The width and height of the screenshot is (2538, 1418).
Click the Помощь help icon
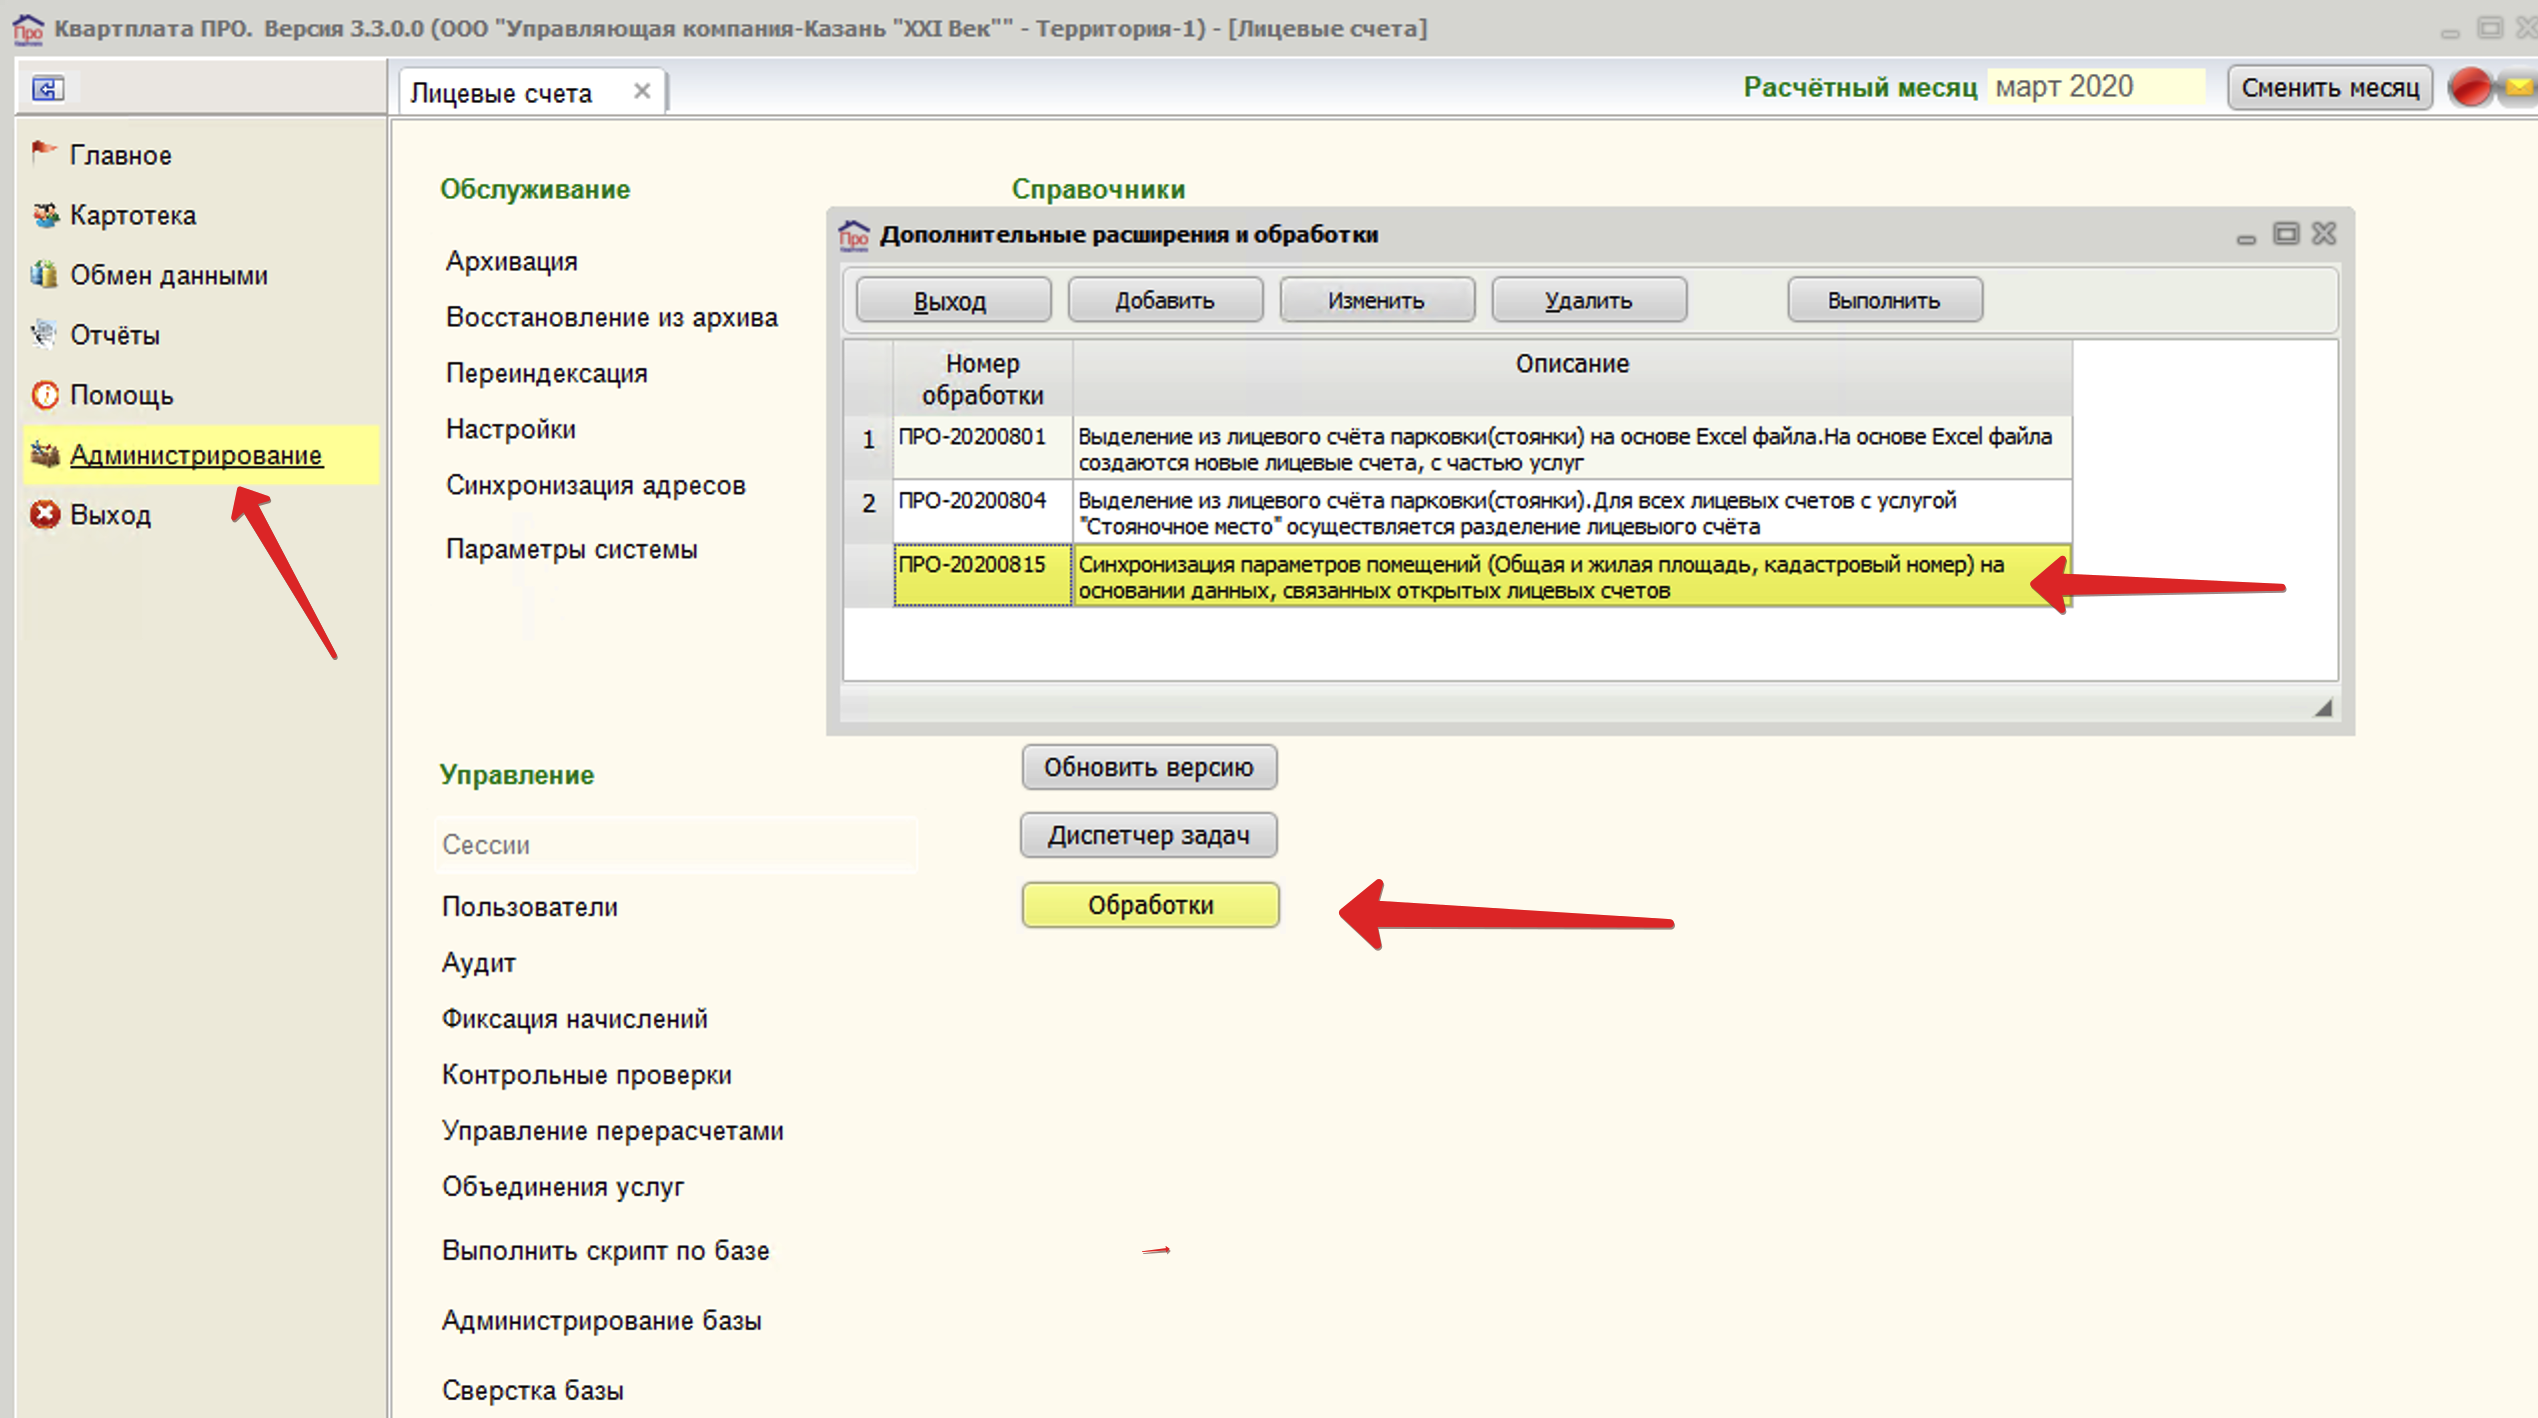pyautogui.click(x=45, y=394)
